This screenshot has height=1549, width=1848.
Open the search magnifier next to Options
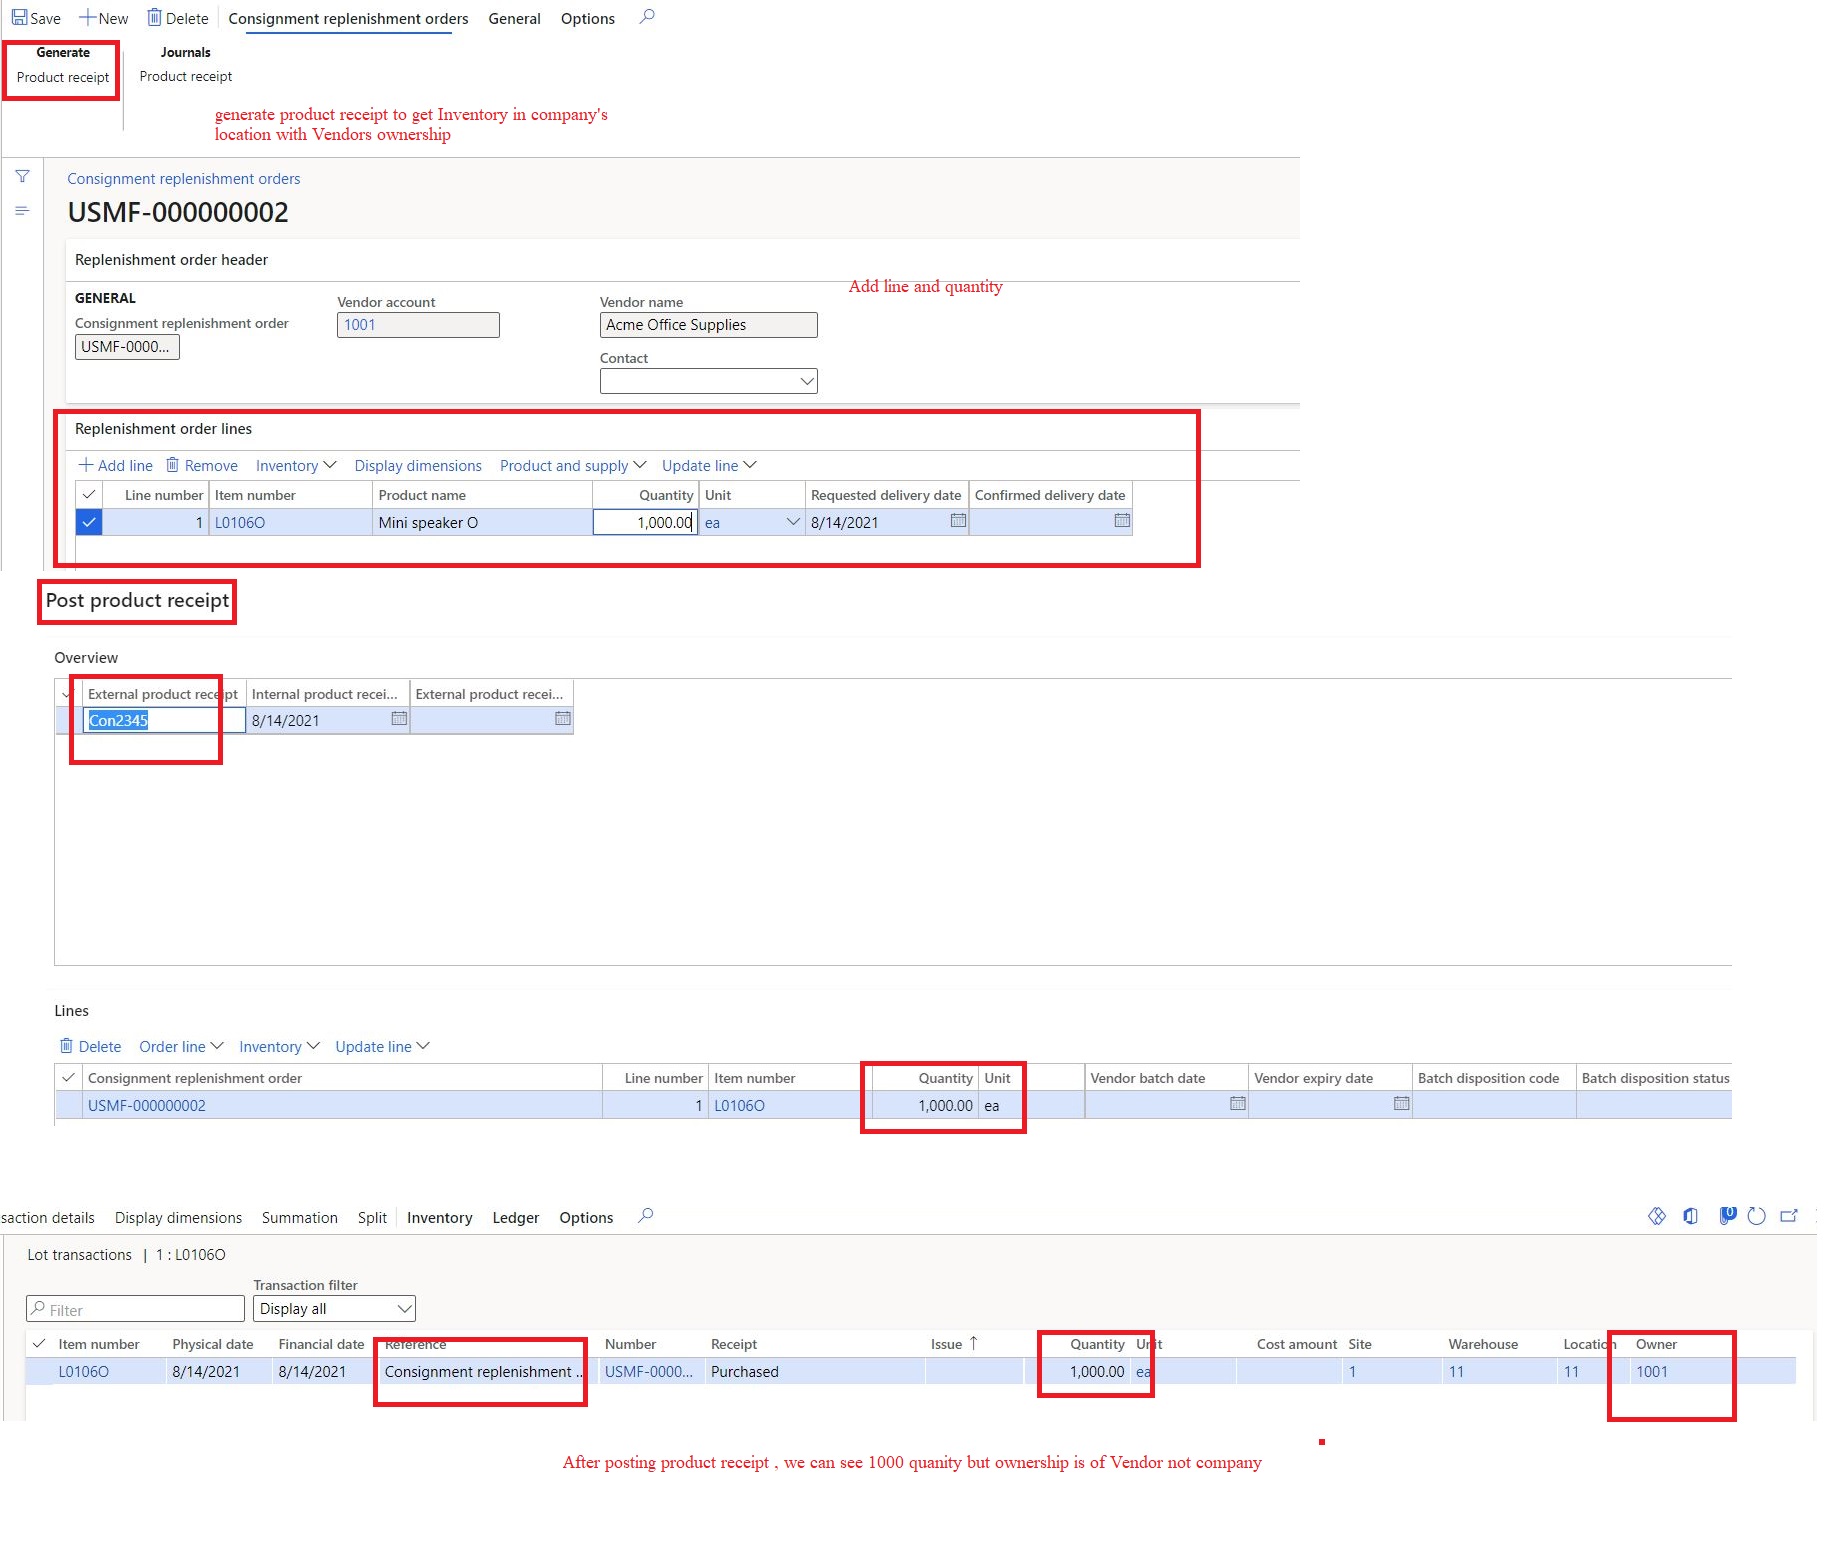pos(647,17)
